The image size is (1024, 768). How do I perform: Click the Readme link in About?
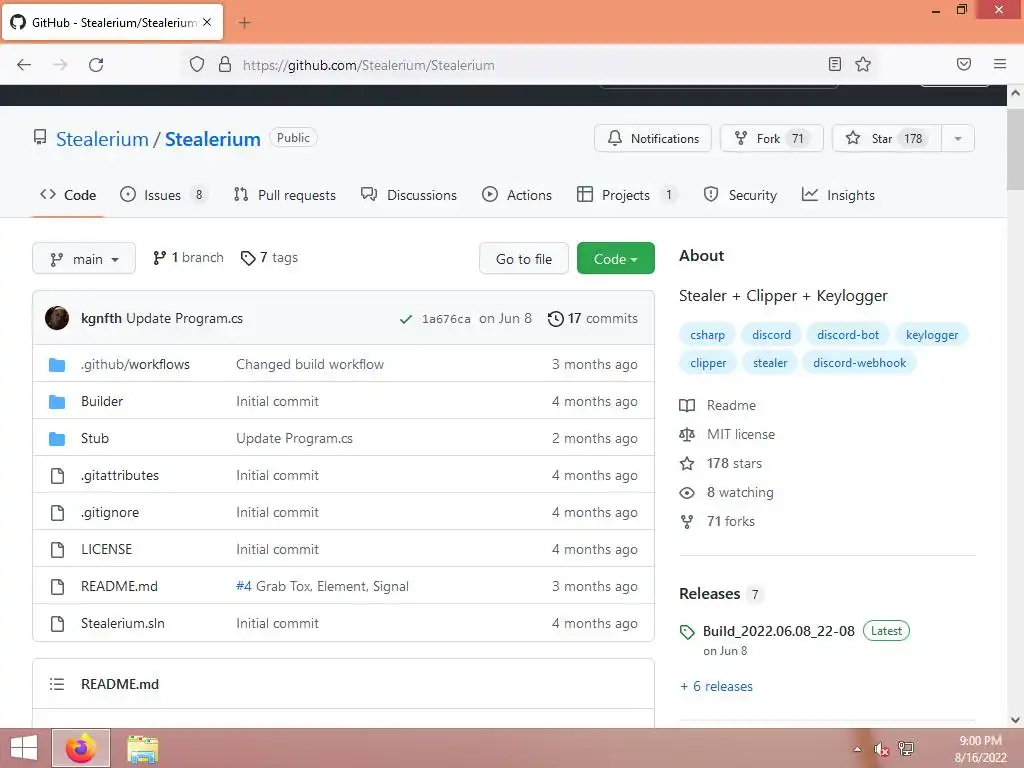coord(731,405)
